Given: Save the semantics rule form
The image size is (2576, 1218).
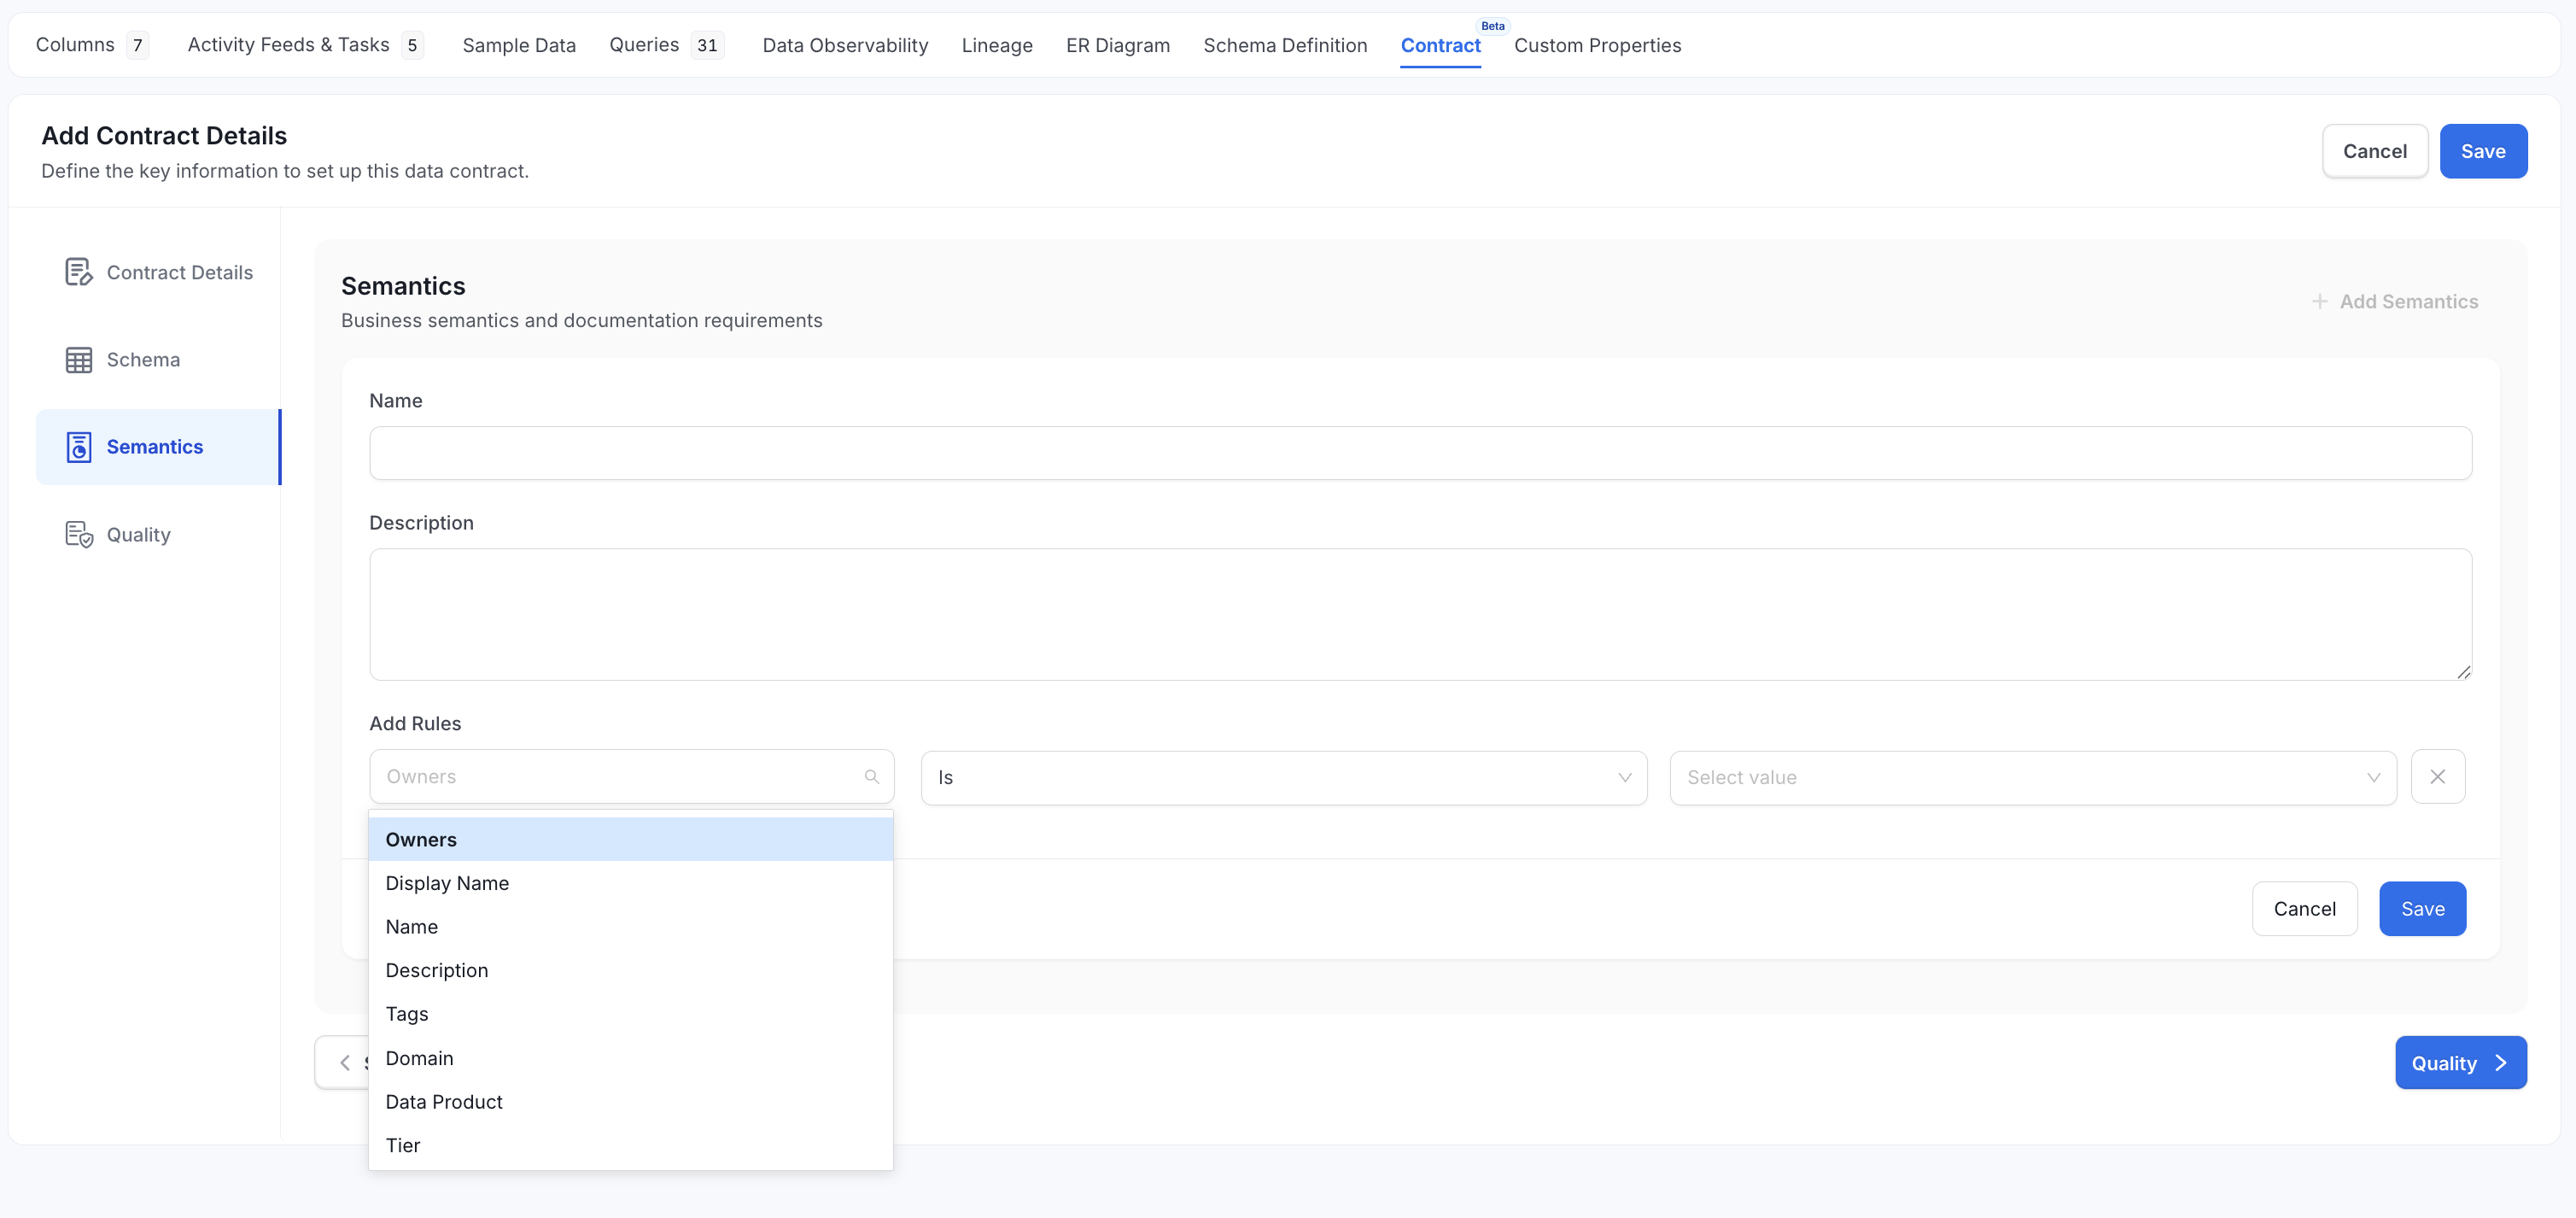Looking at the screenshot, I should (x=2422, y=908).
